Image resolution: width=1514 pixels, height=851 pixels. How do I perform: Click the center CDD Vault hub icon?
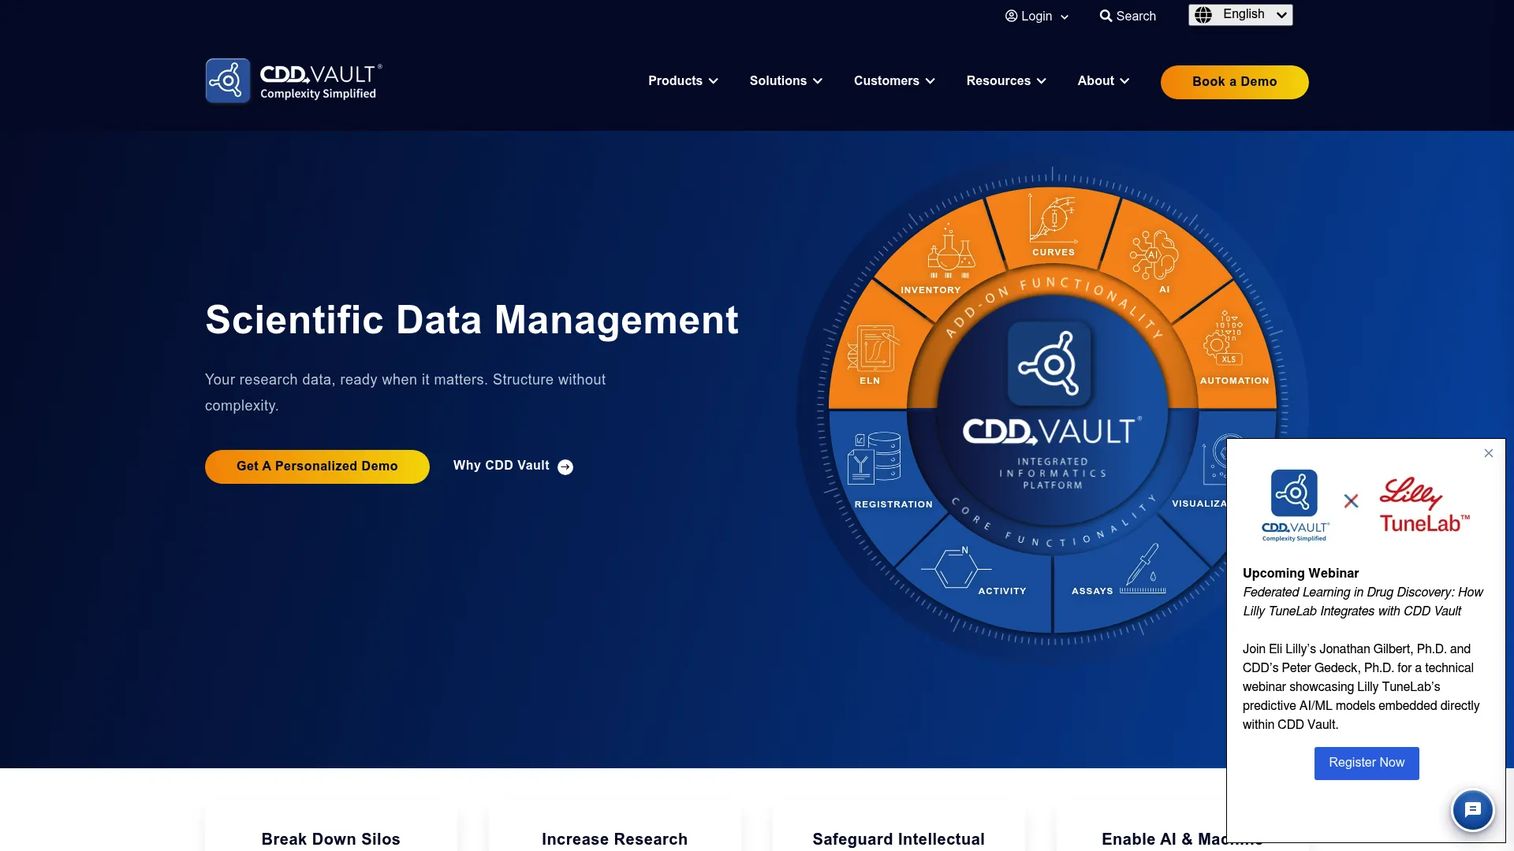coord(1049,364)
